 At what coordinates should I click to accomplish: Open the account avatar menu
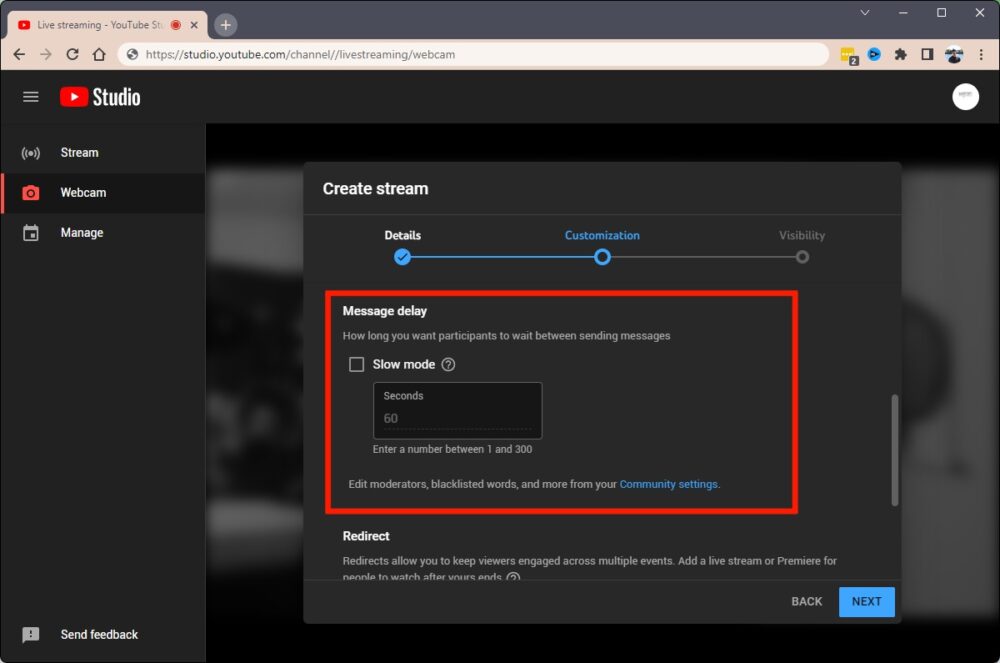[x=965, y=97]
